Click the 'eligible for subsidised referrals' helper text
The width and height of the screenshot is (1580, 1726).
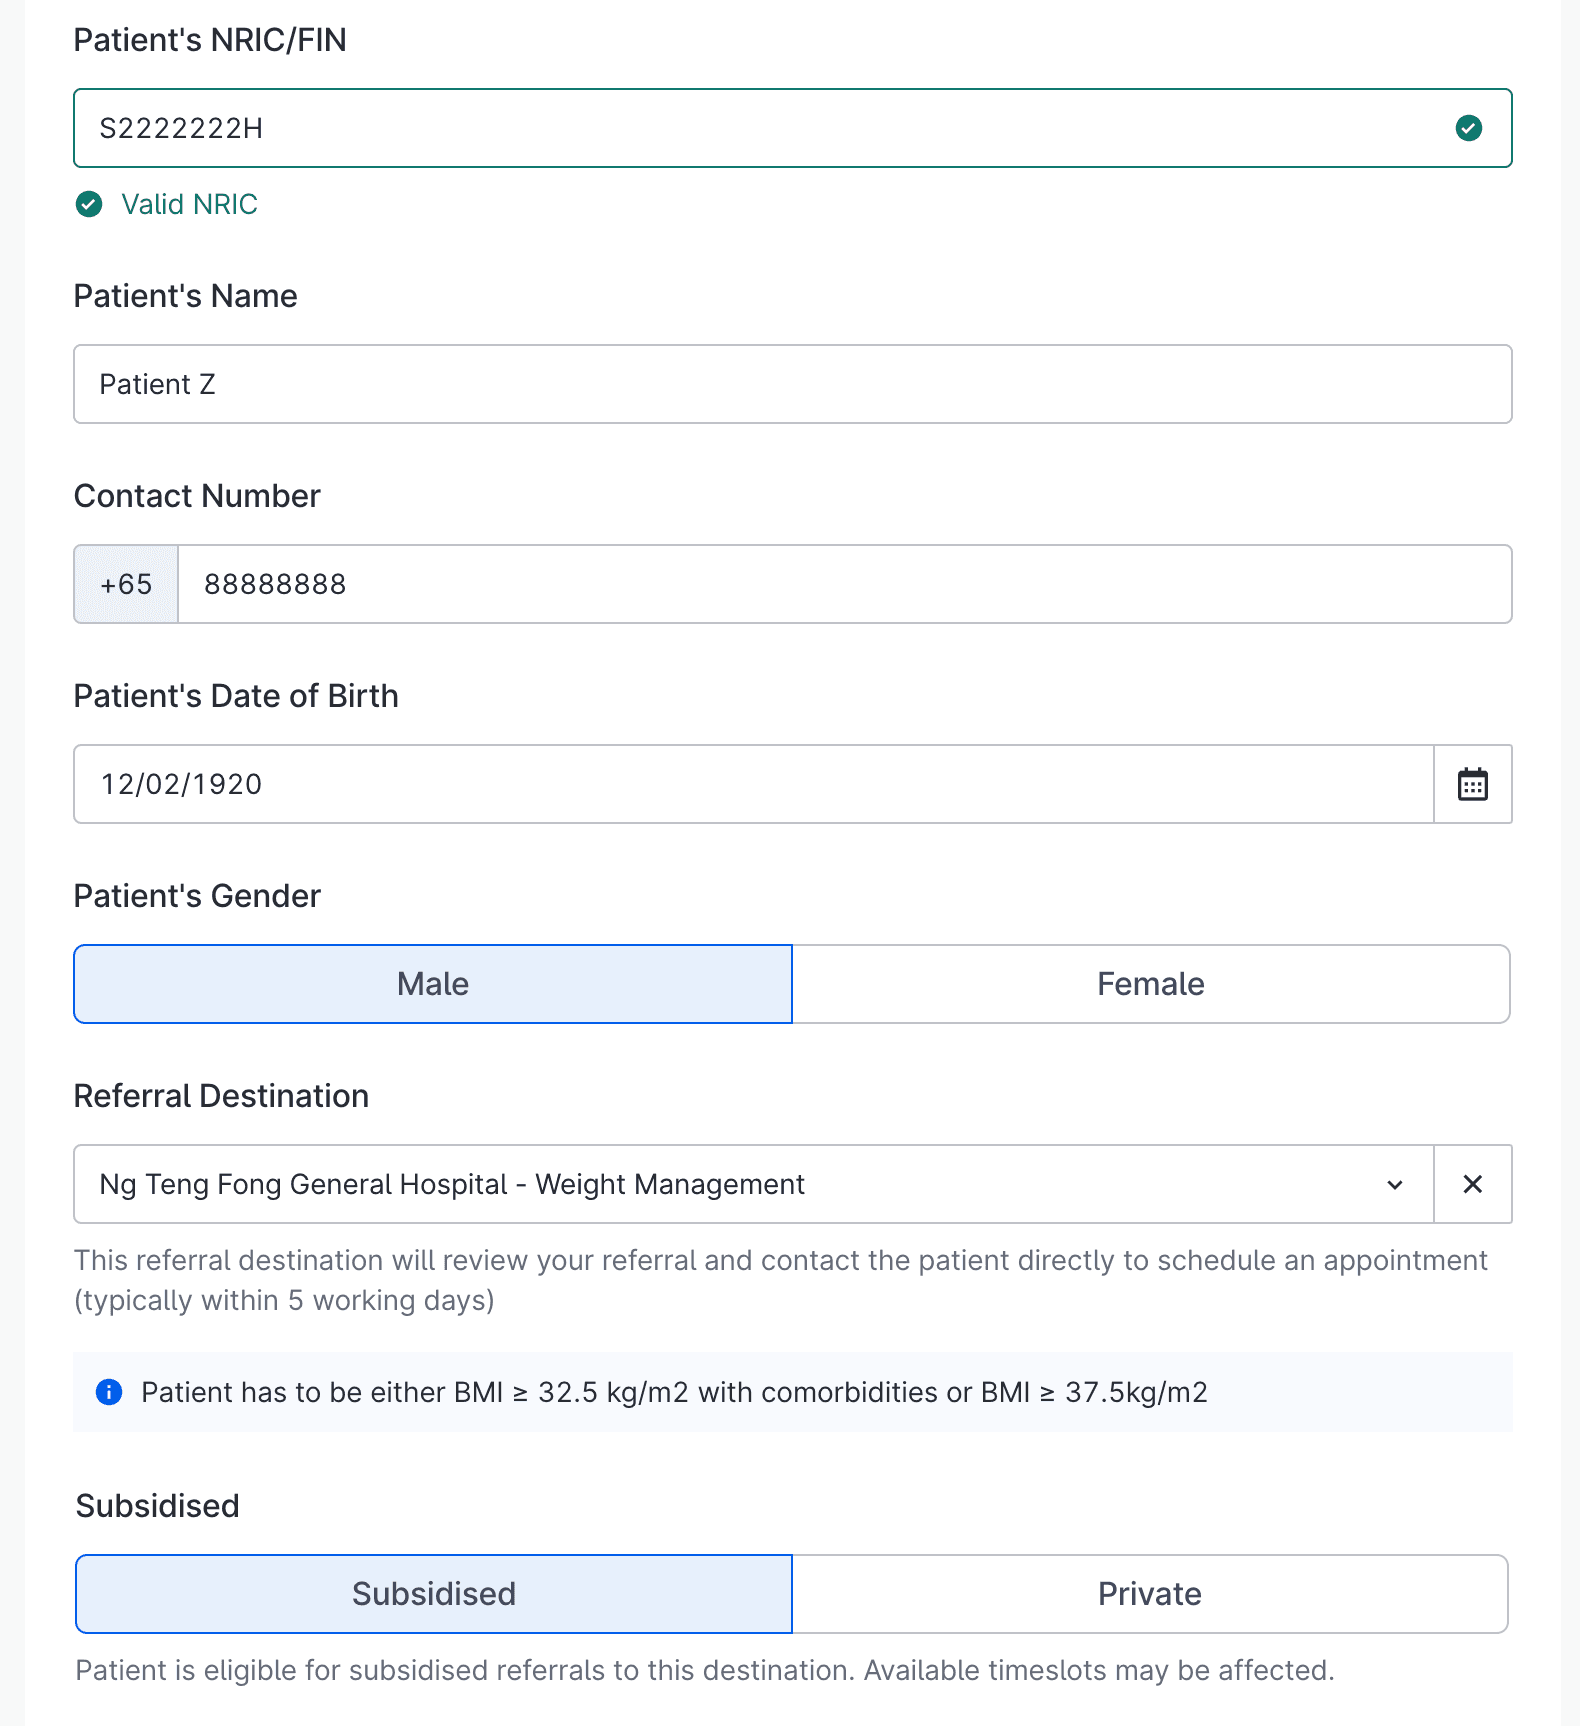pos(705,1670)
